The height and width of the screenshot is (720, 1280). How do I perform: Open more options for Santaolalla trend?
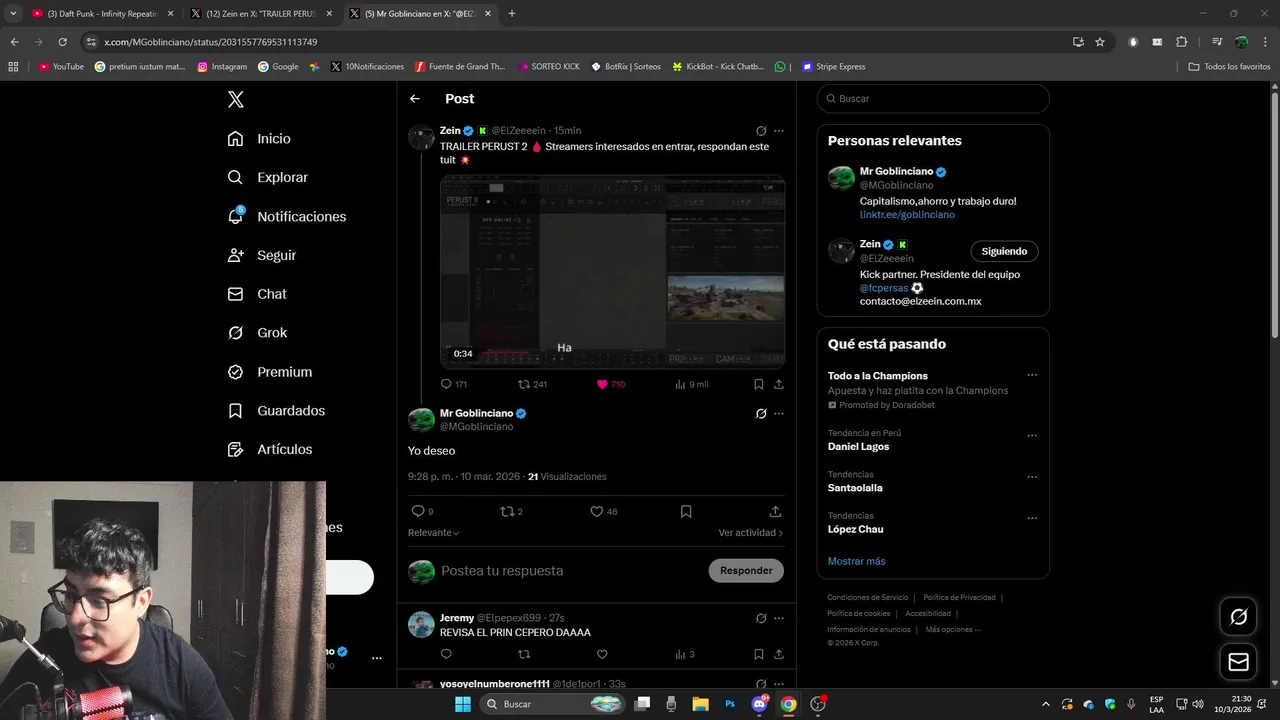[1032, 477]
